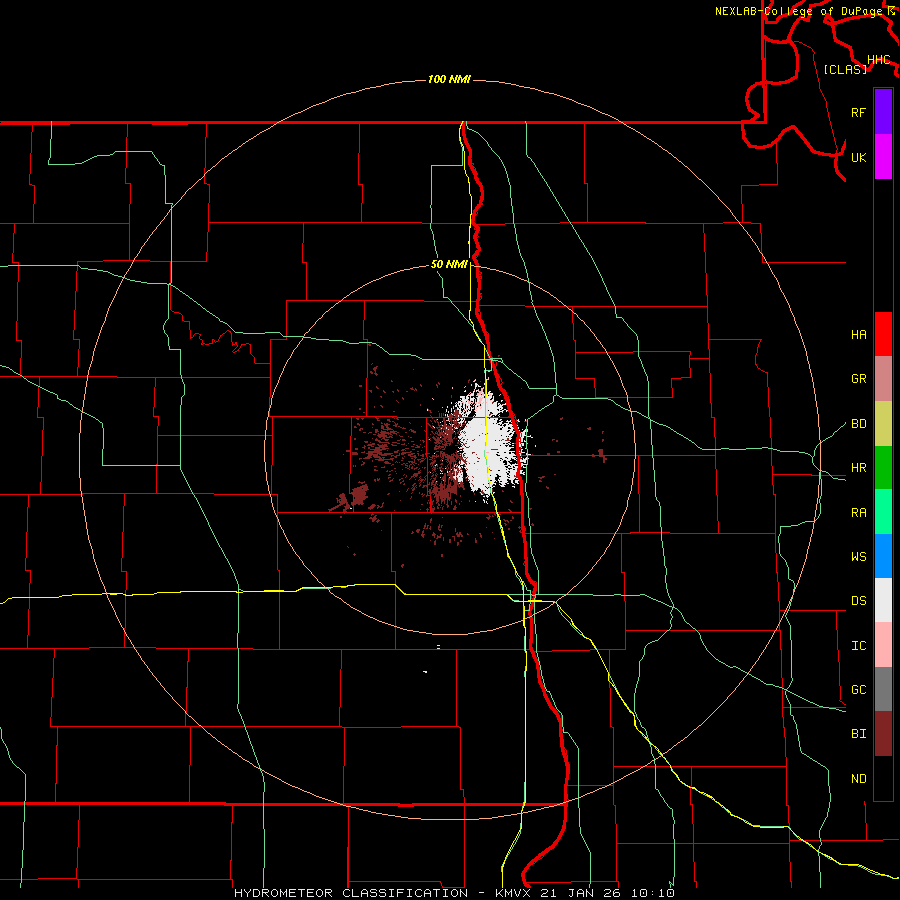Select the BD yellow legend swatch
The image size is (900, 900).
click(x=883, y=424)
